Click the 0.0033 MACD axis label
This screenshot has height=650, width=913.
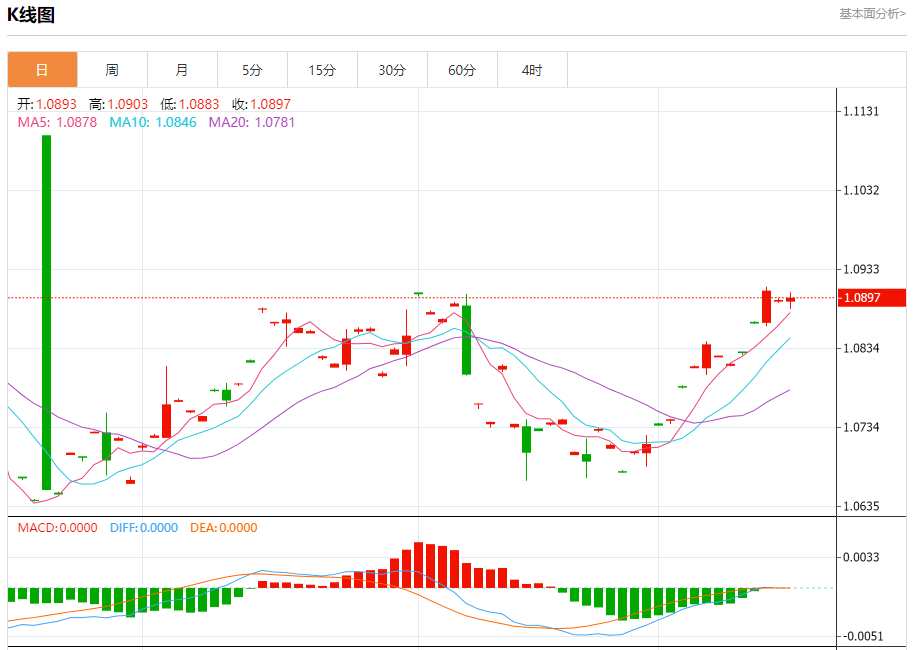861,557
